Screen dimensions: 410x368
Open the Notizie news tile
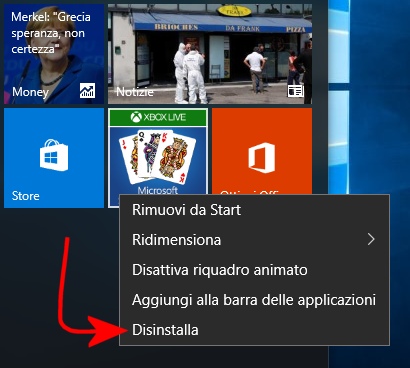[210, 54]
